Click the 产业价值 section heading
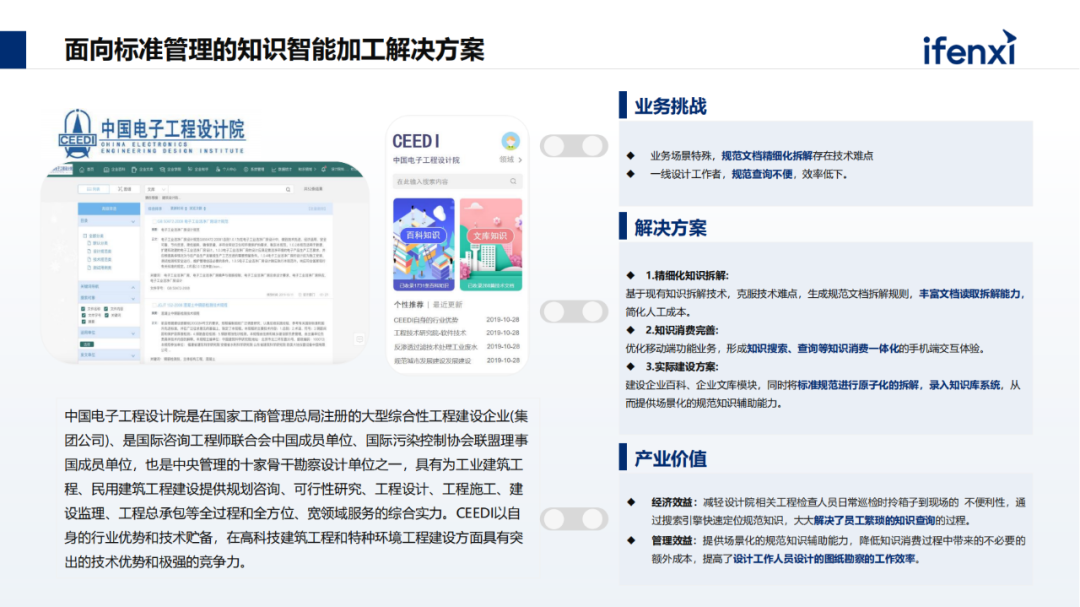Screen dimensions: 1080x607 pyautogui.click(x=670, y=458)
